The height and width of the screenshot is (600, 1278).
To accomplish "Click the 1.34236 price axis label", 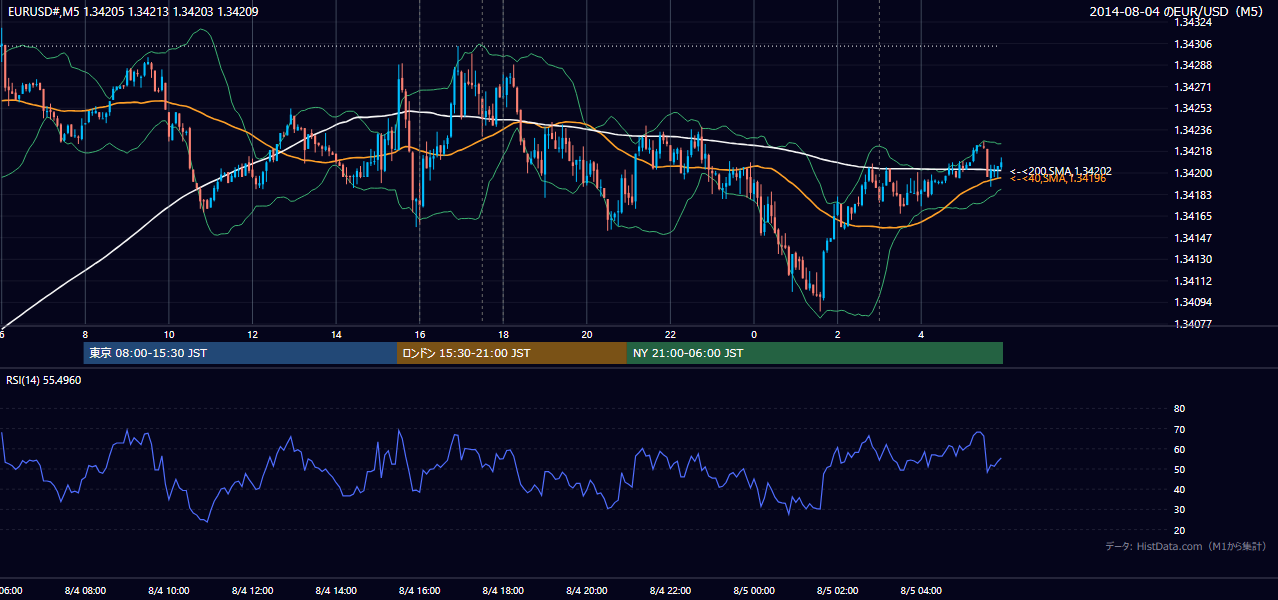I will tap(1193, 130).
